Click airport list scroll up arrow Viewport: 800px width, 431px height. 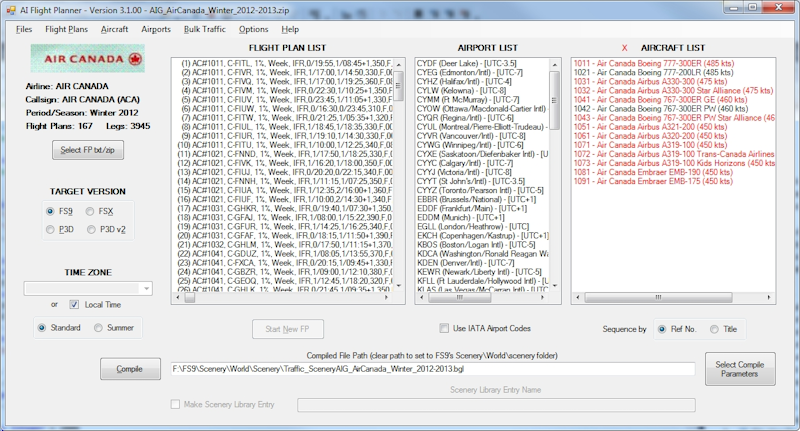tap(555, 64)
